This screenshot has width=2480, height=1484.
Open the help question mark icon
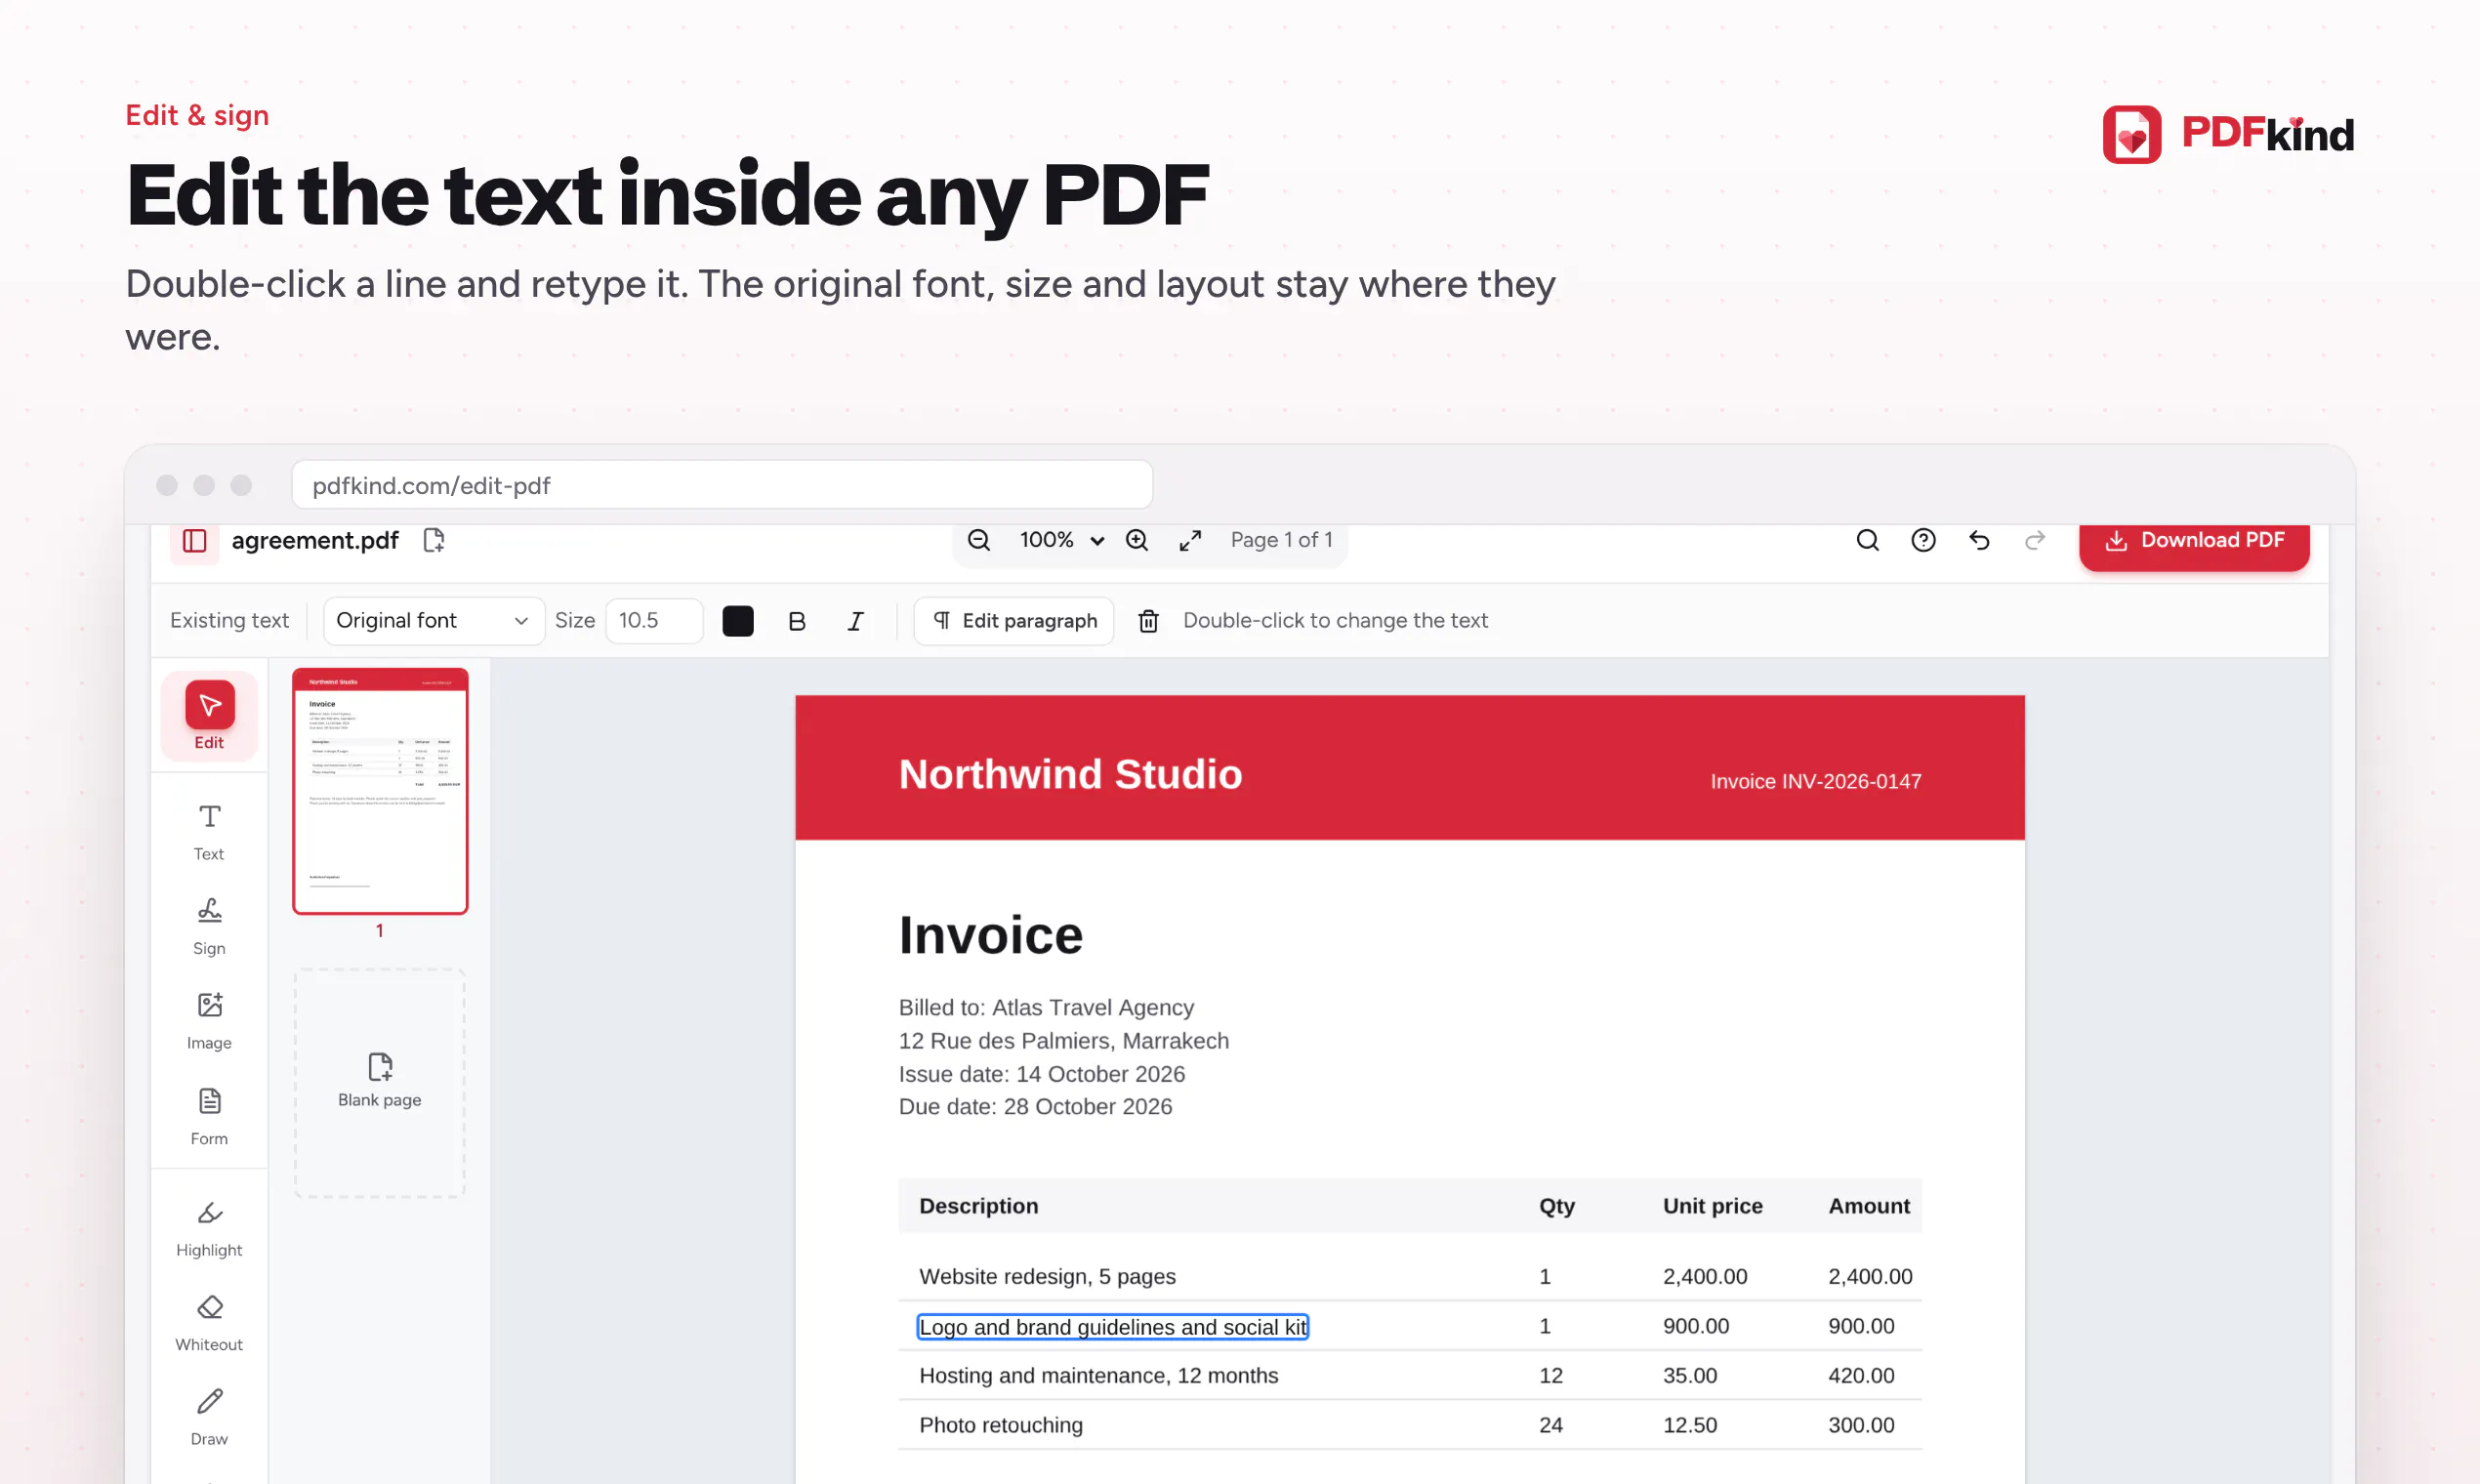[x=1923, y=541]
